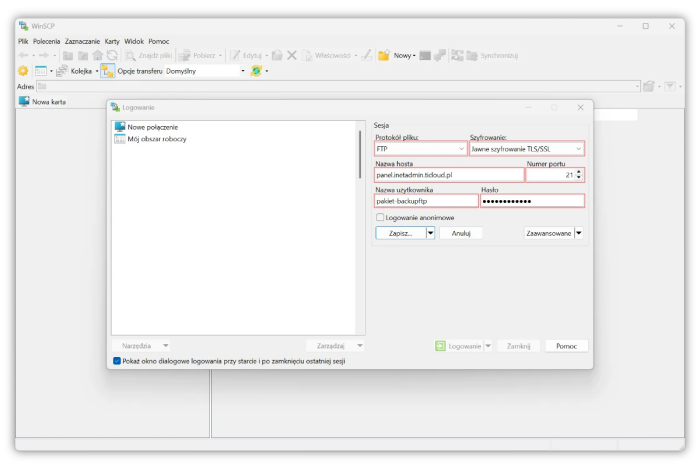Click the Edytuj toolbar button

[246, 55]
